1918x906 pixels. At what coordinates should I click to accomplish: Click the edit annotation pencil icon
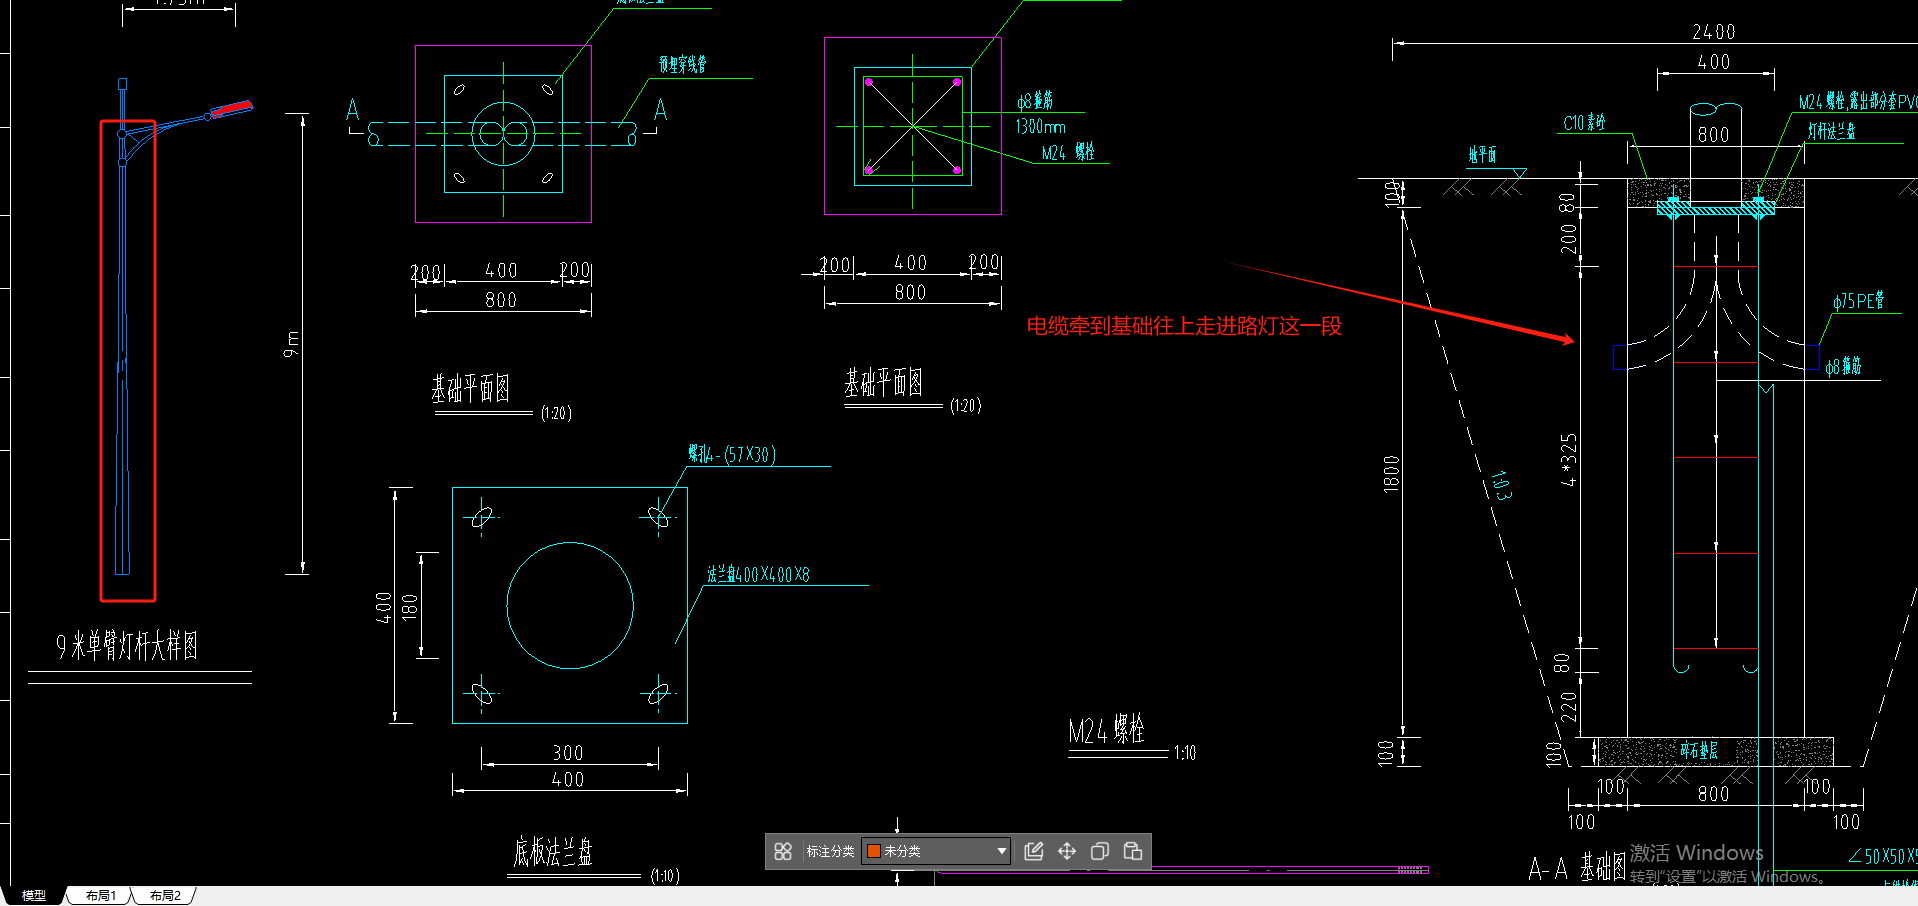[1034, 851]
